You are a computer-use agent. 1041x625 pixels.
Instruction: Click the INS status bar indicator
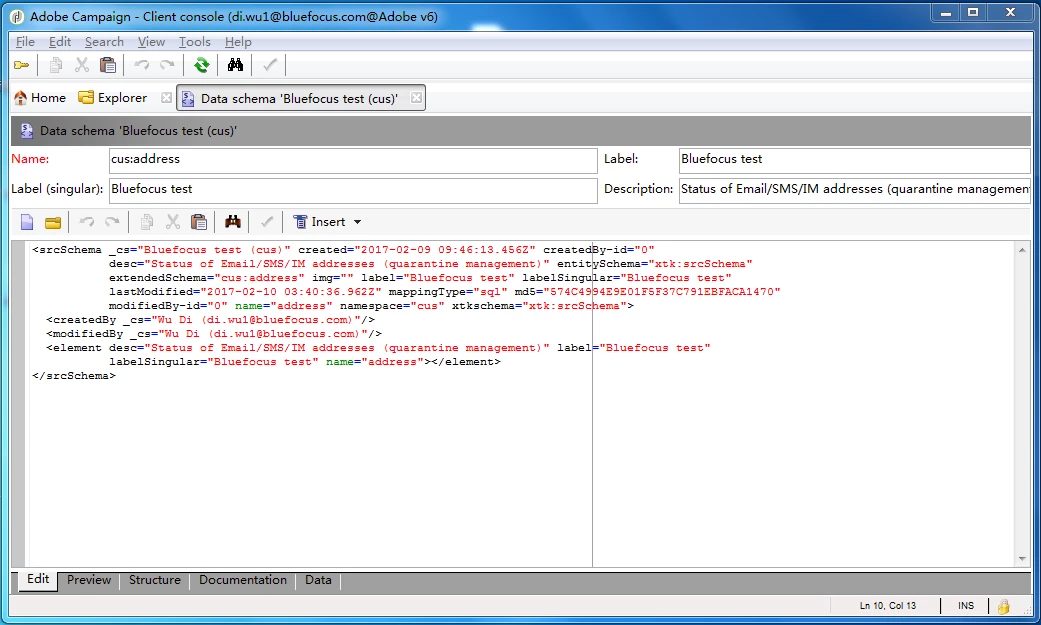966,606
